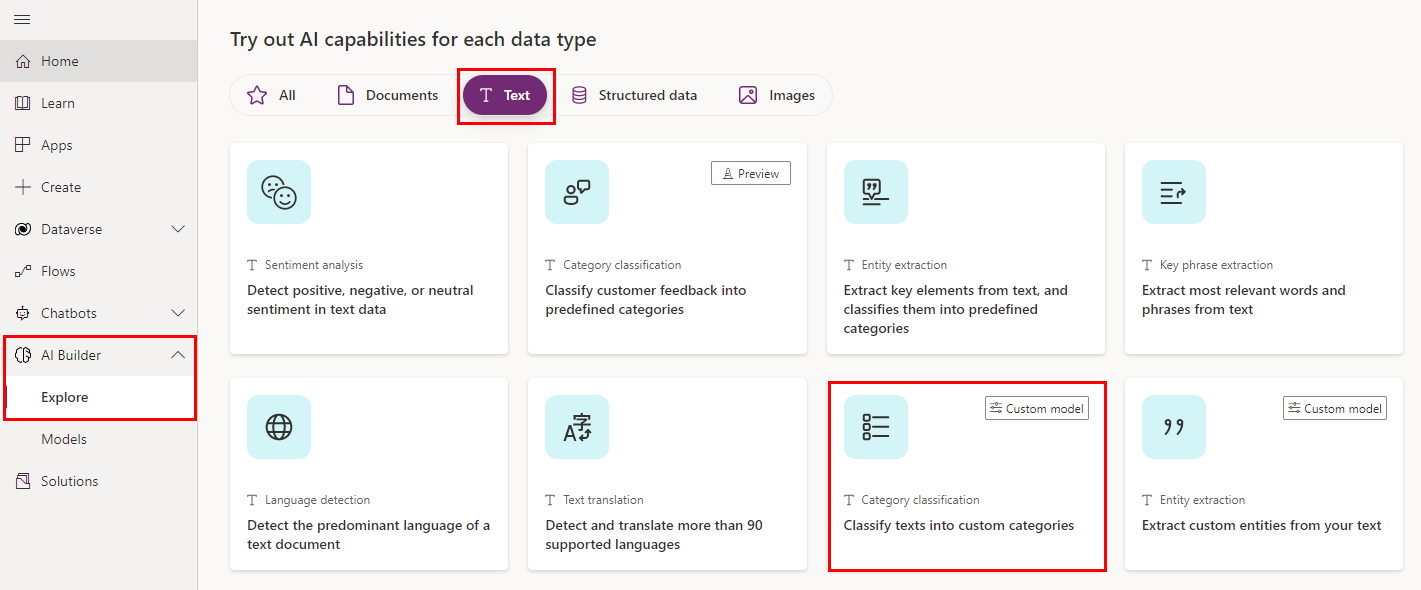Expand the Dataverse menu chevron
The height and width of the screenshot is (590, 1421).
178,229
